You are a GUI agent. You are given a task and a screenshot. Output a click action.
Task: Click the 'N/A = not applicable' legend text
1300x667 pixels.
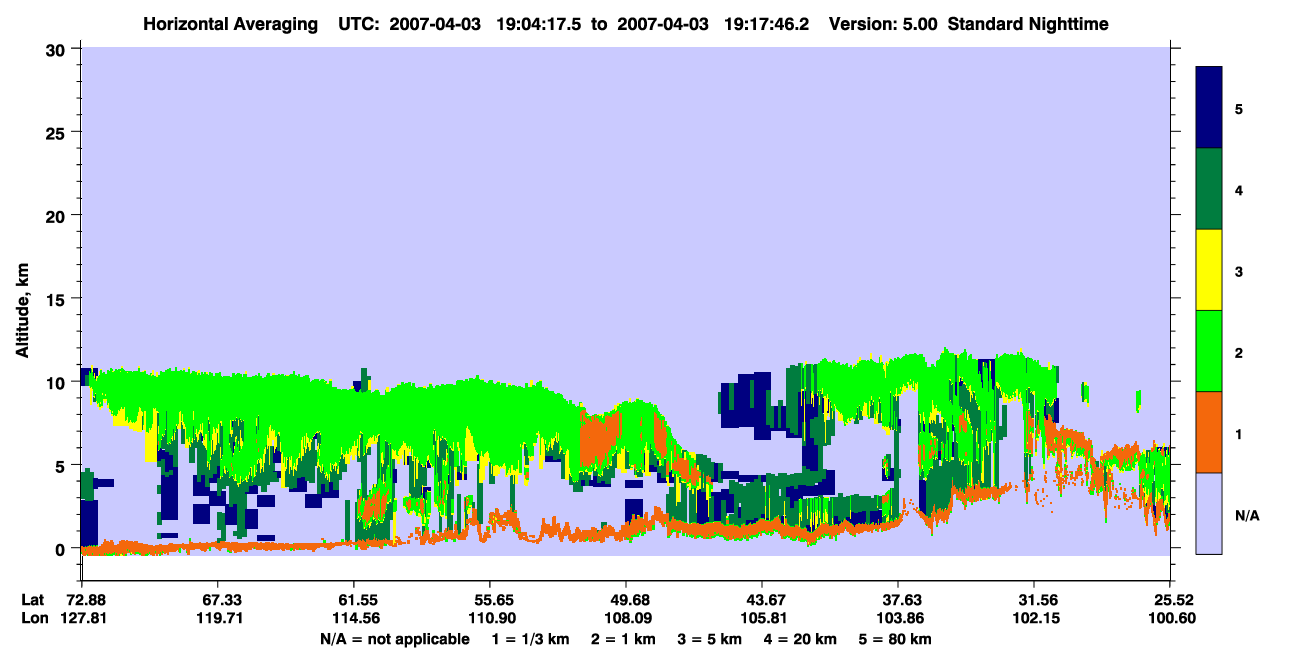point(395,639)
